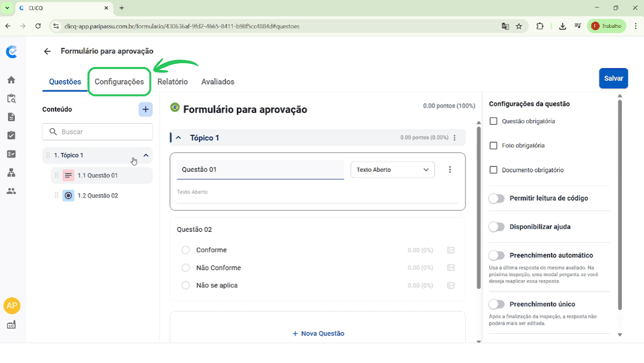Click the Salvar button

[x=613, y=78]
